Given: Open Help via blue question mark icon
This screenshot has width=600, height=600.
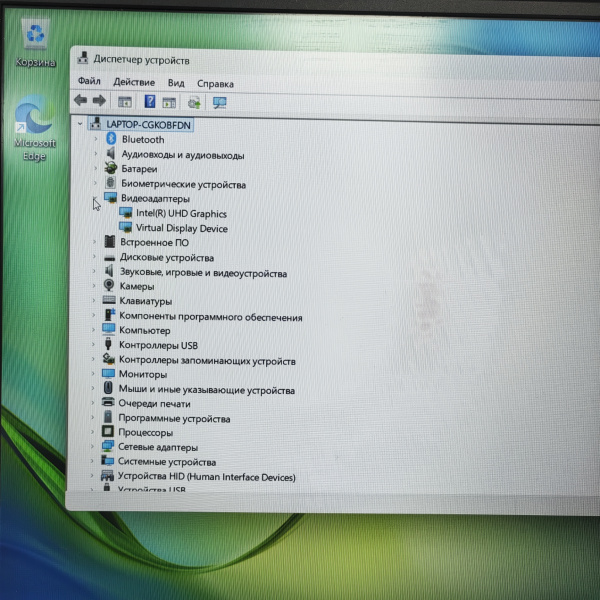Looking at the screenshot, I should pos(150,101).
